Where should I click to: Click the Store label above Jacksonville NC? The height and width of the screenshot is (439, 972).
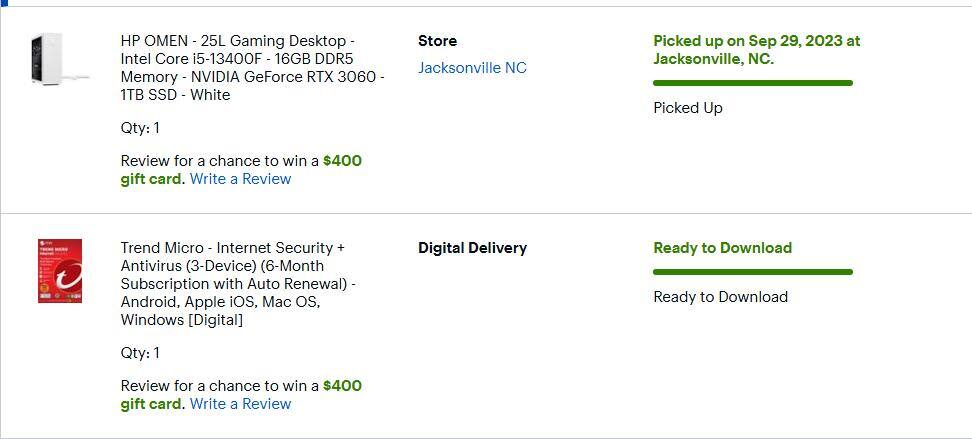(x=437, y=41)
